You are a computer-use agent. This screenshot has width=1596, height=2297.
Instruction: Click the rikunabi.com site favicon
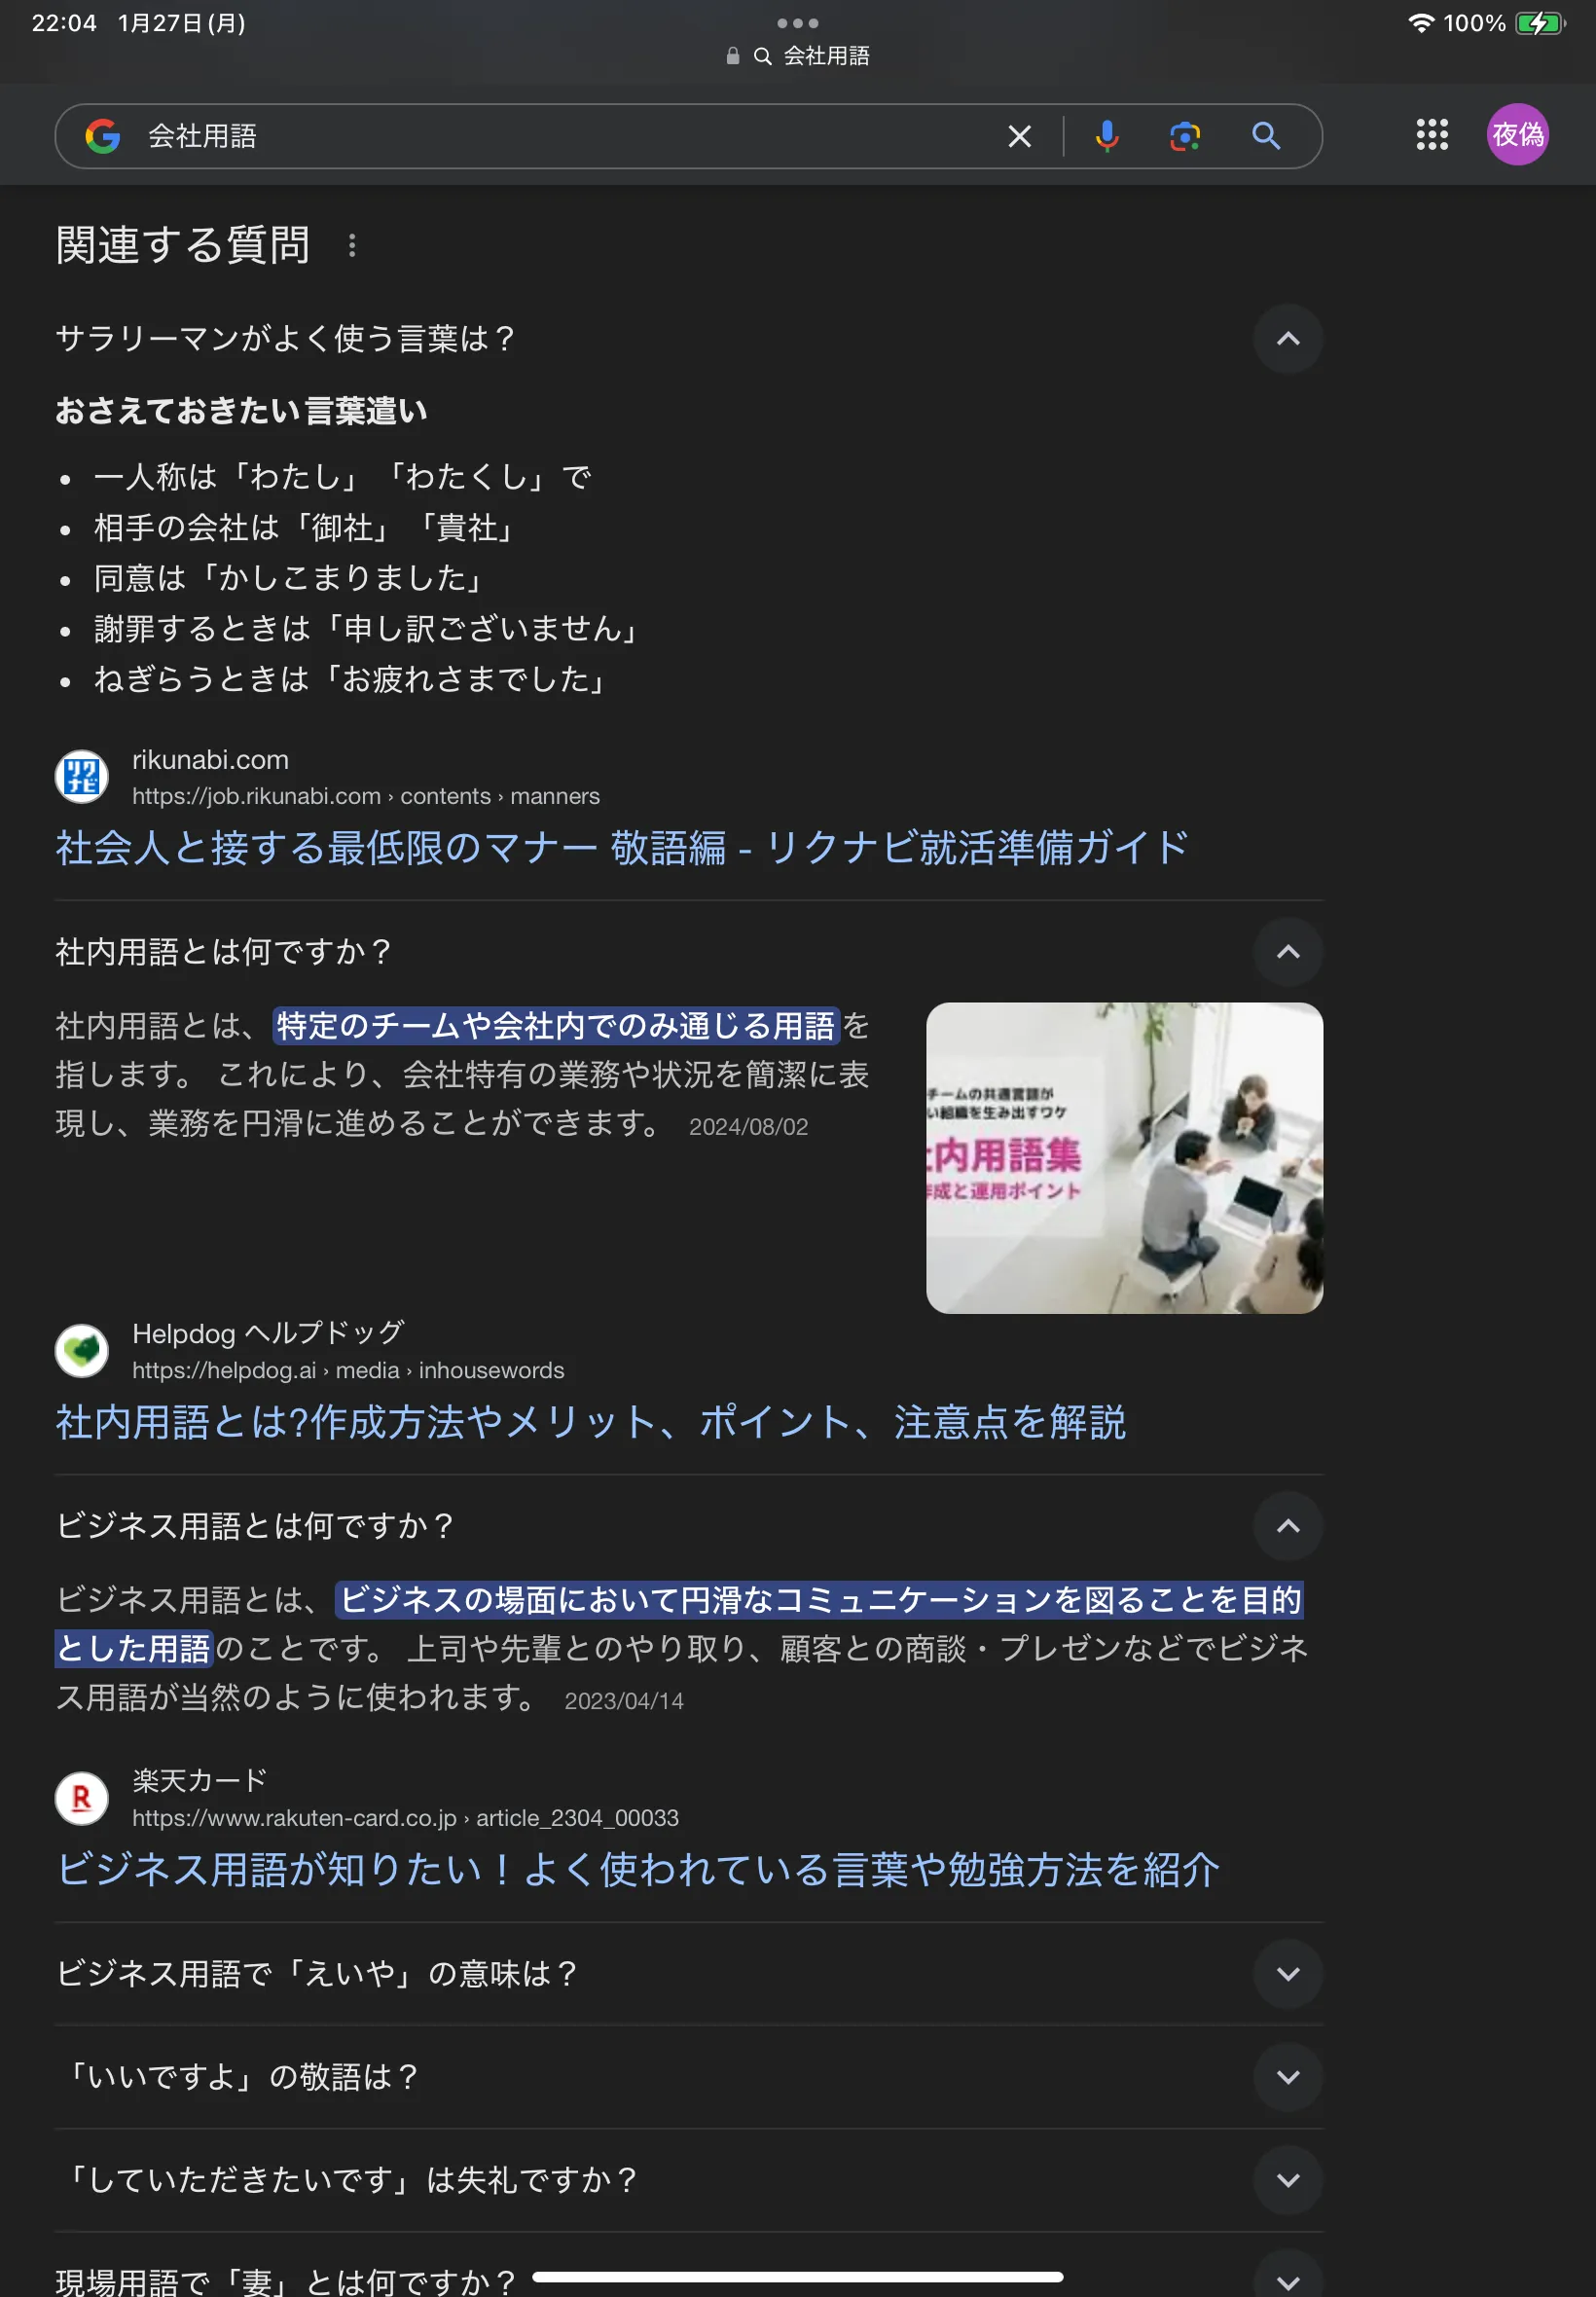pos(82,777)
